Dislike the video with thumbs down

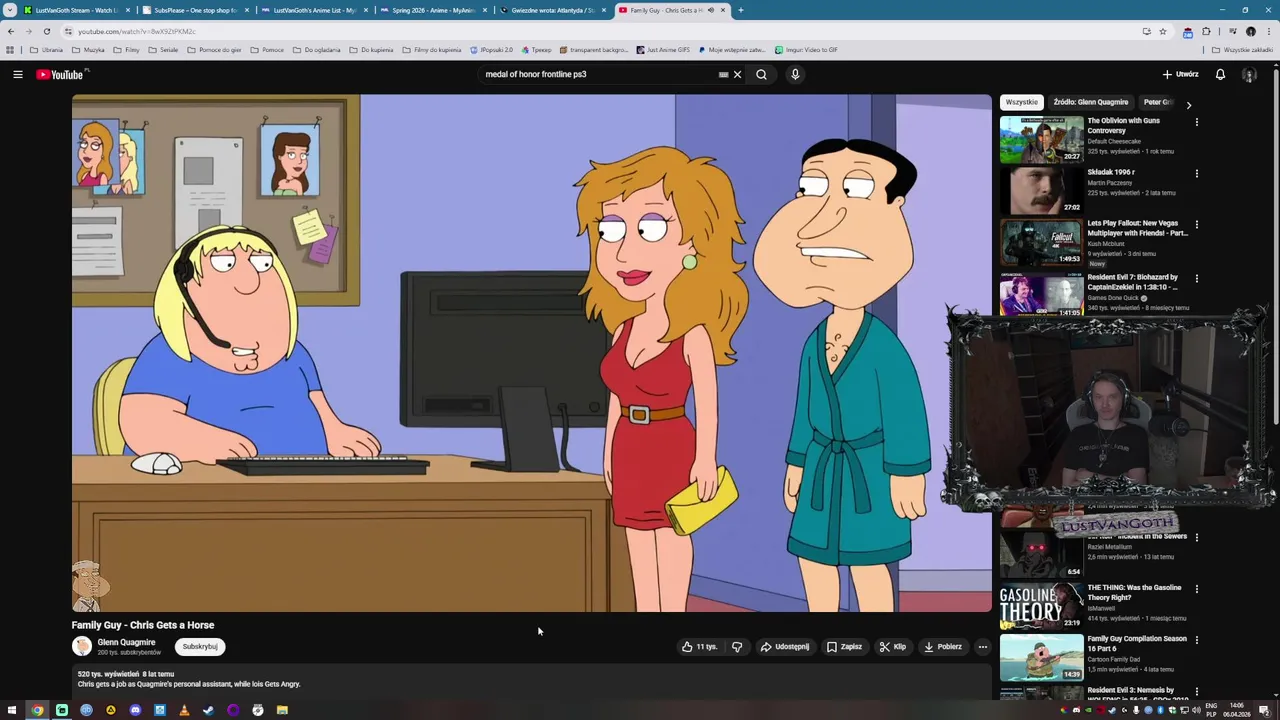[x=737, y=647]
